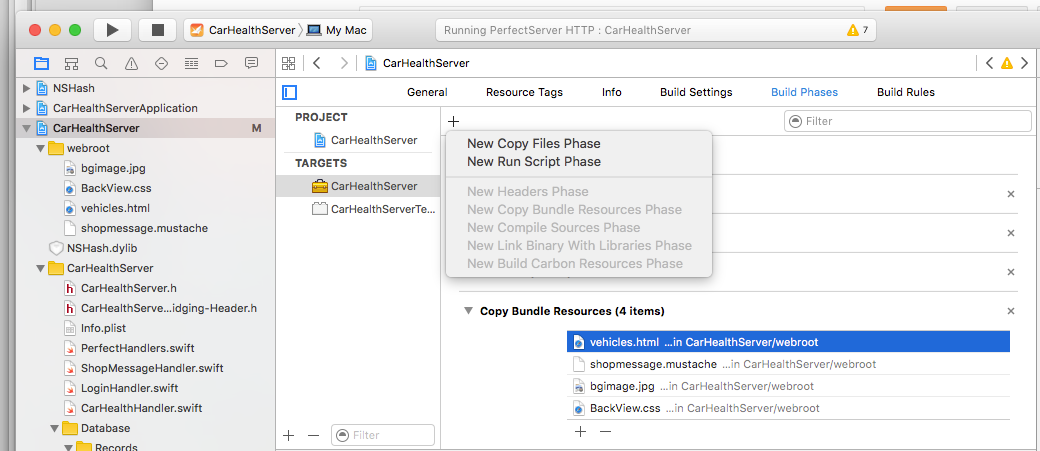Screen dimensions: 1040x451
Task: Open the Find navigator magnifier icon
Action: [x=101, y=64]
